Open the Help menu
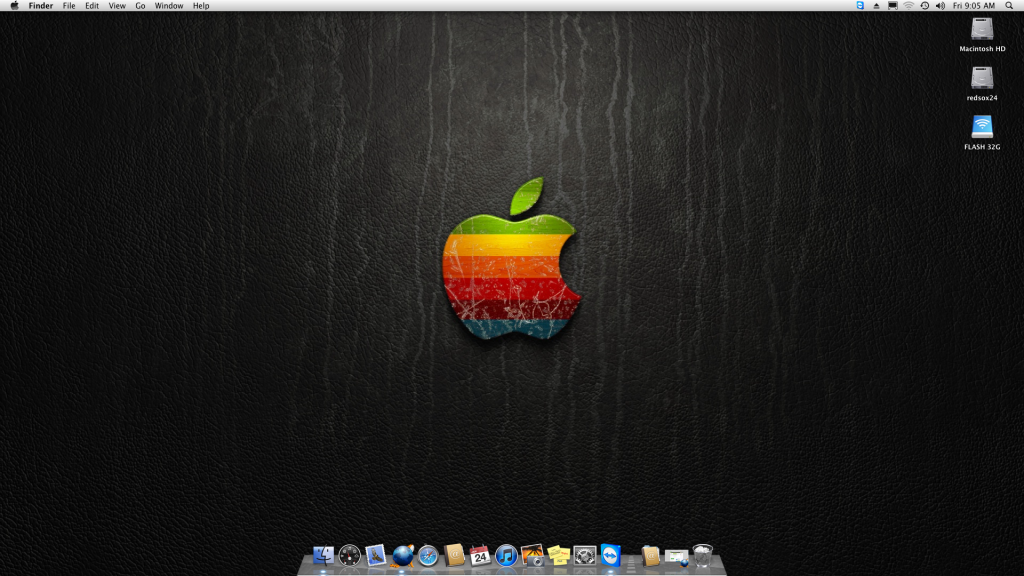This screenshot has width=1024, height=576. pos(201,5)
